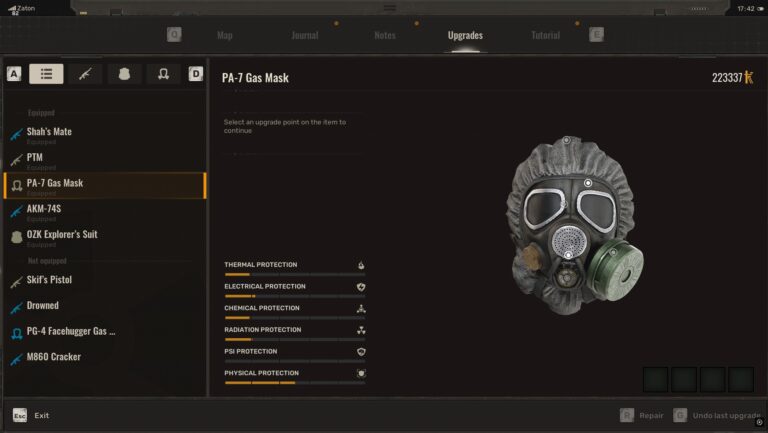Click the shotgun icon beside M860 Cracker

click(16, 359)
